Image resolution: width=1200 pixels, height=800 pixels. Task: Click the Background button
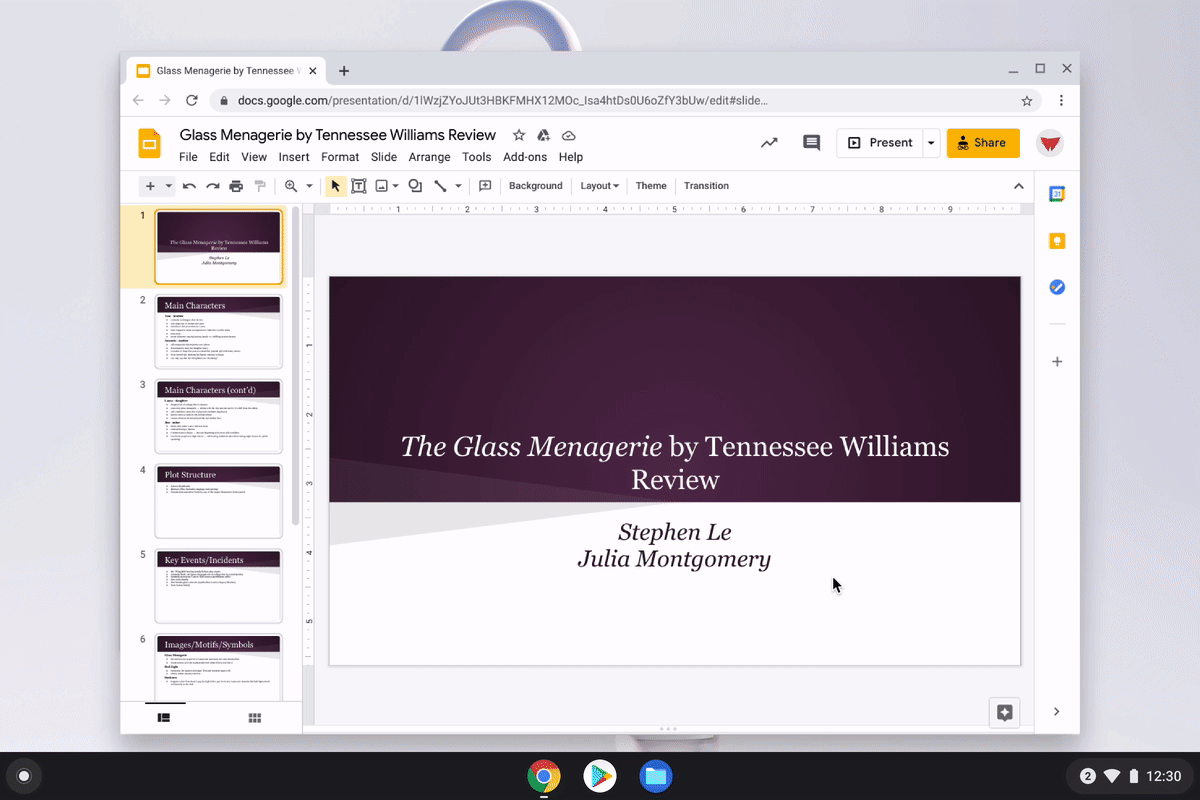tap(535, 186)
